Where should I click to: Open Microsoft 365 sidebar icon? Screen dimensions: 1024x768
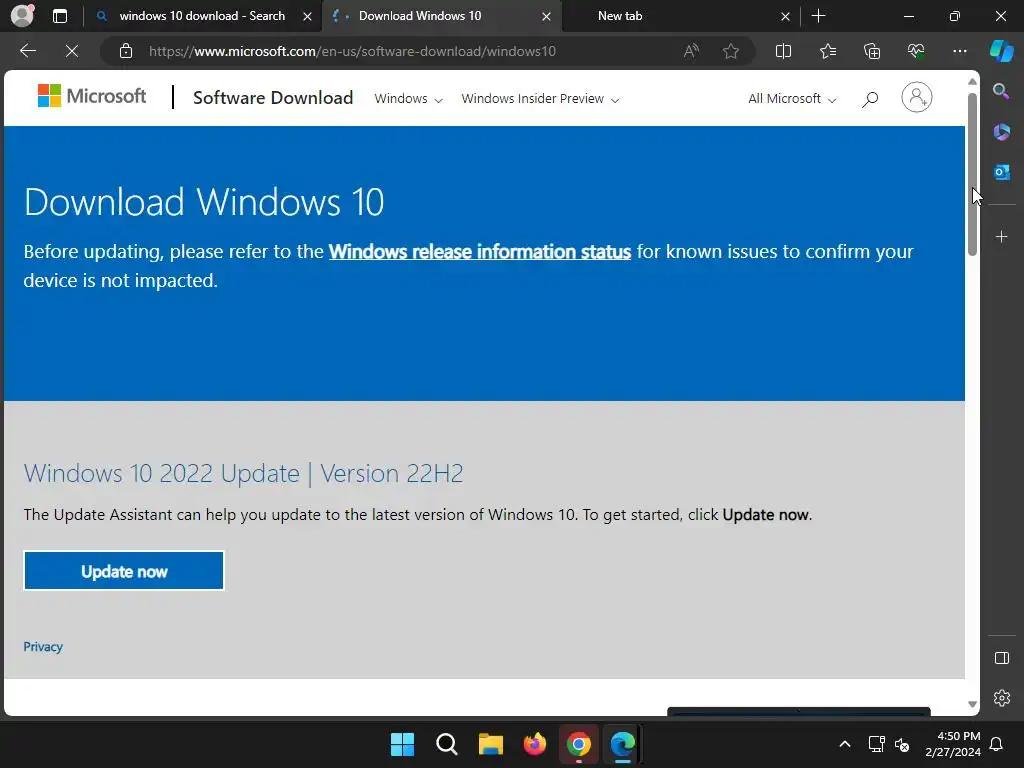pos(1001,132)
